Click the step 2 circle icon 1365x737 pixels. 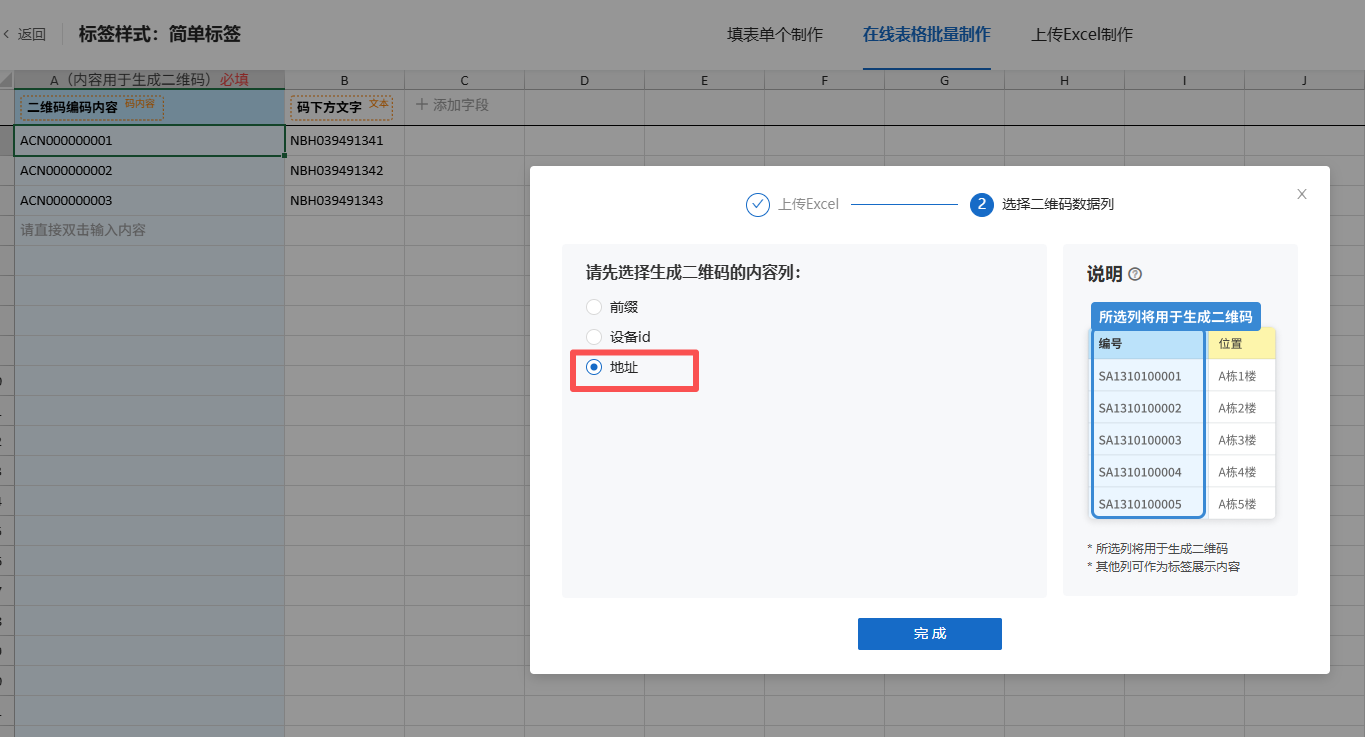click(982, 204)
